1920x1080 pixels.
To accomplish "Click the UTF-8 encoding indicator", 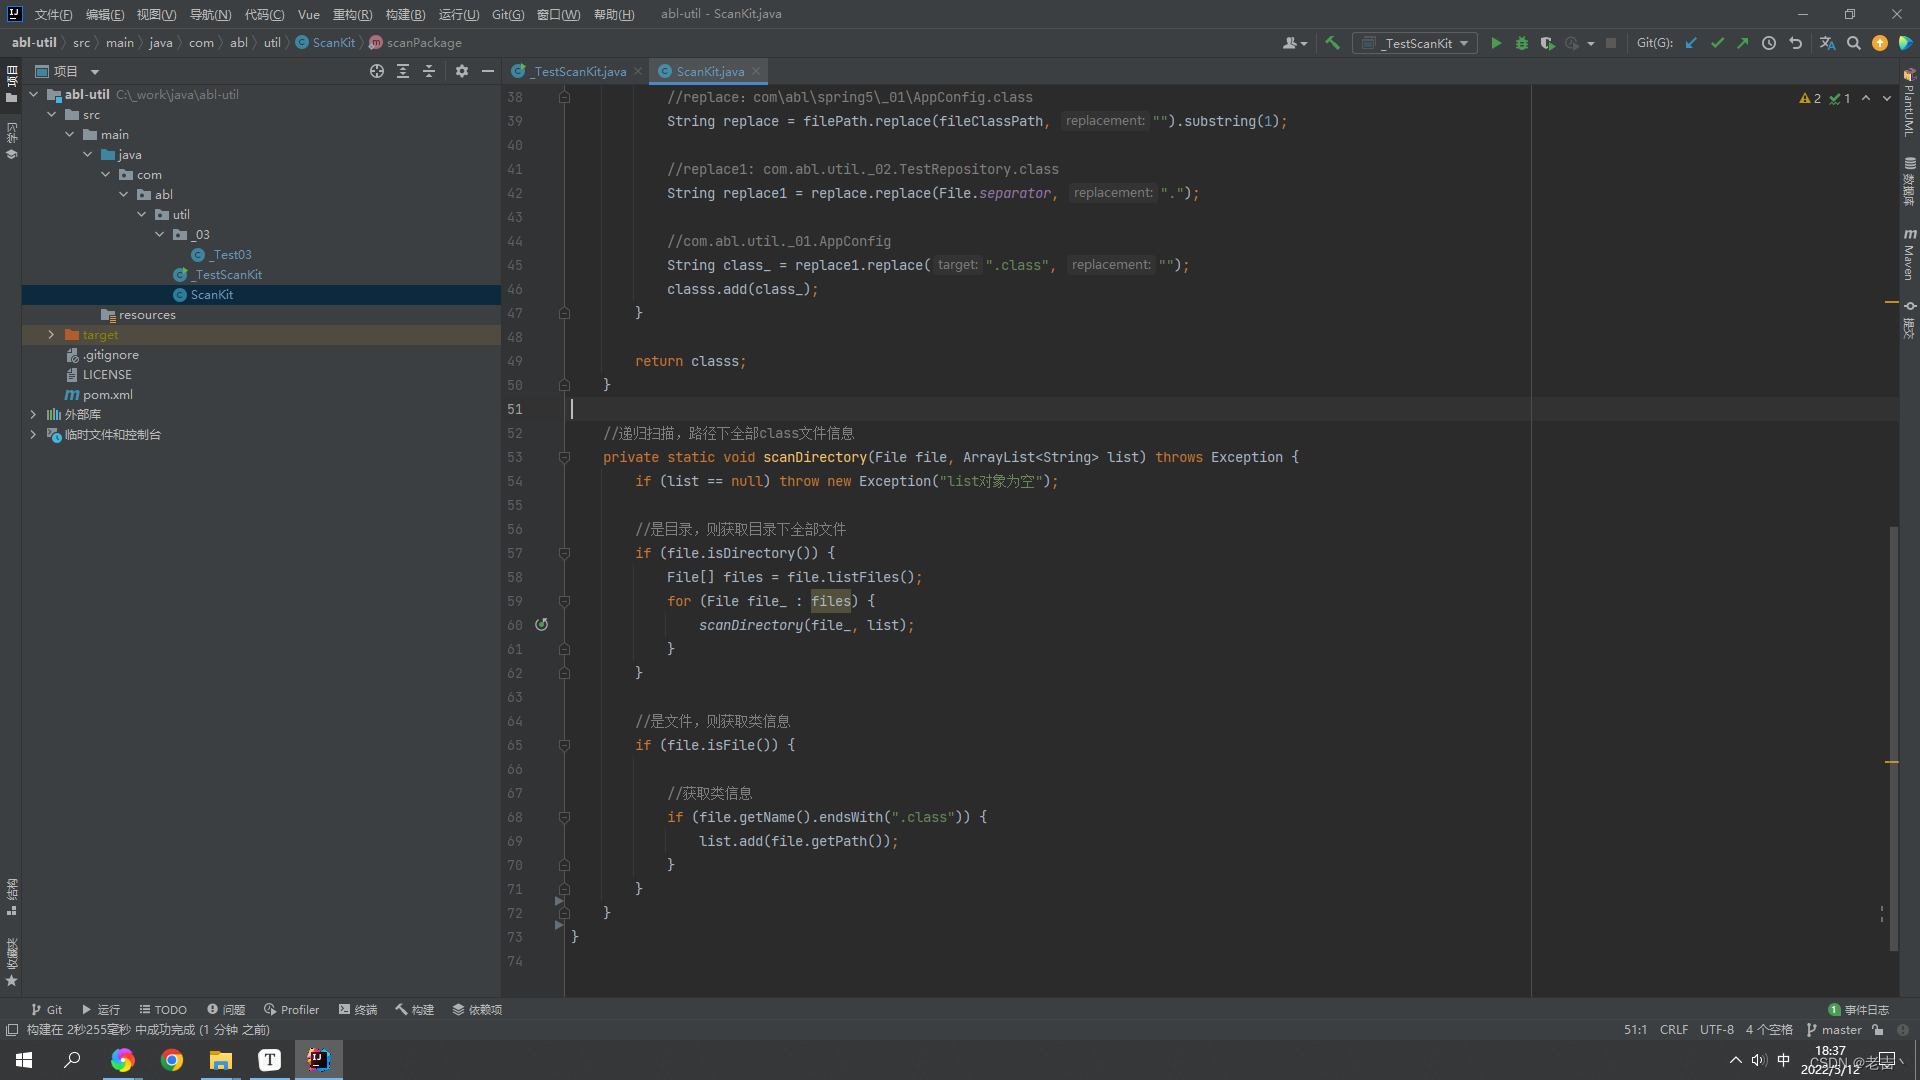I will [x=1716, y=1029].
